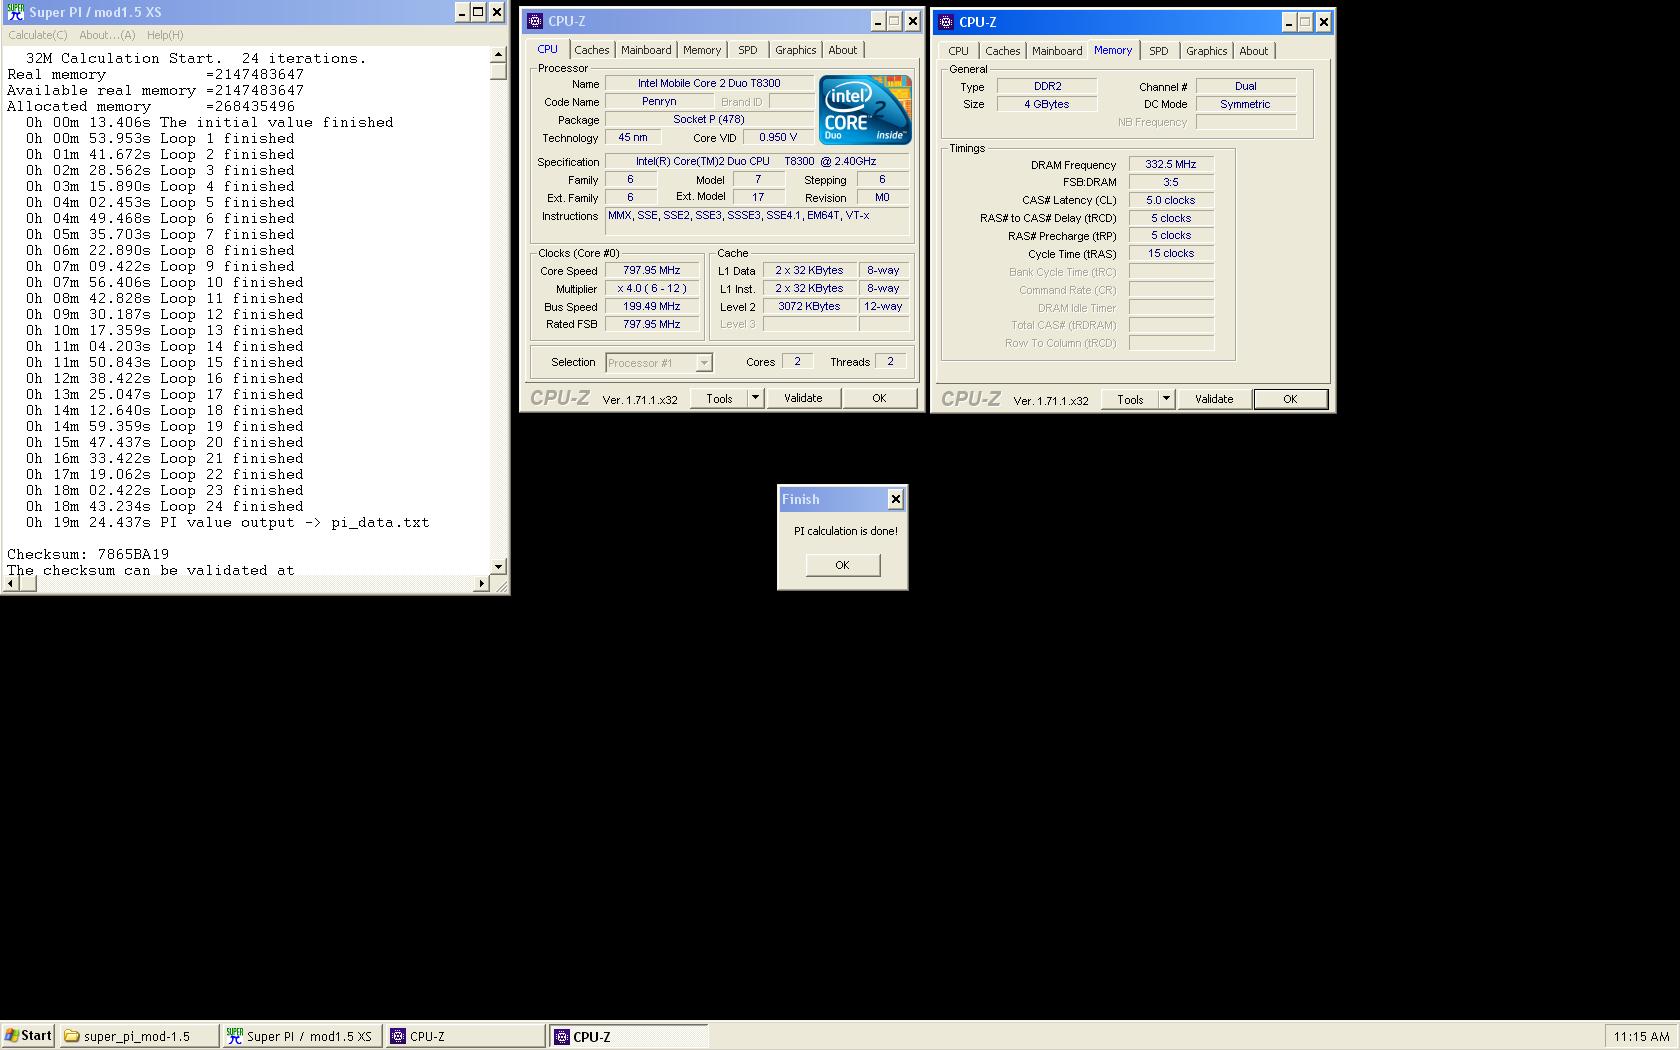Image resolution: width=1680 pixels, height=1050 pixels.
Task: Click Super PI vertical scrollbar up arrow
Action: [x=498, y=55]
